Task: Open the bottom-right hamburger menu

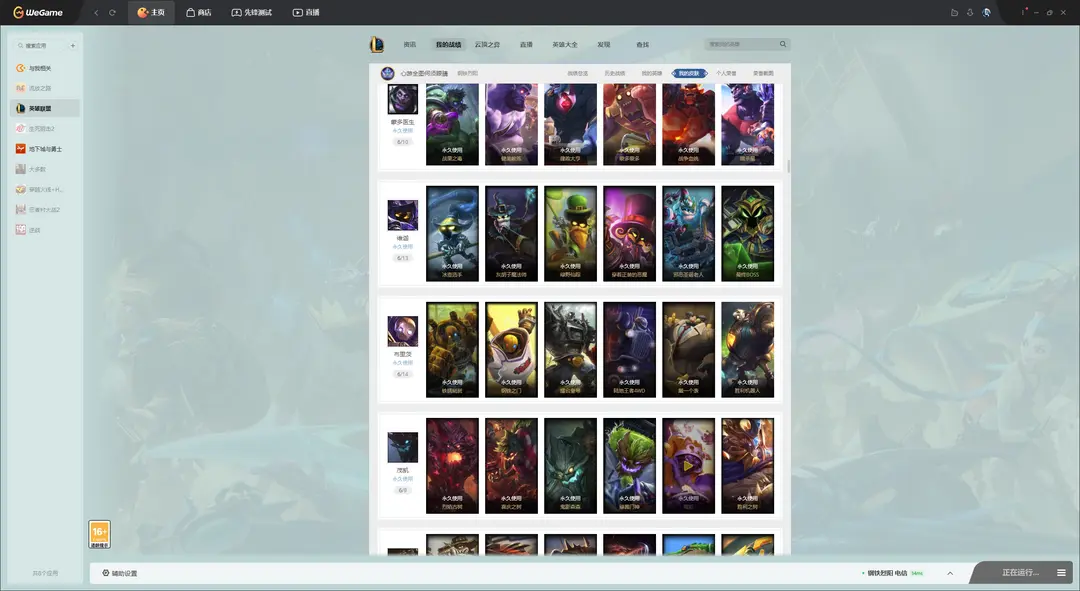Action: [1061, 572]
